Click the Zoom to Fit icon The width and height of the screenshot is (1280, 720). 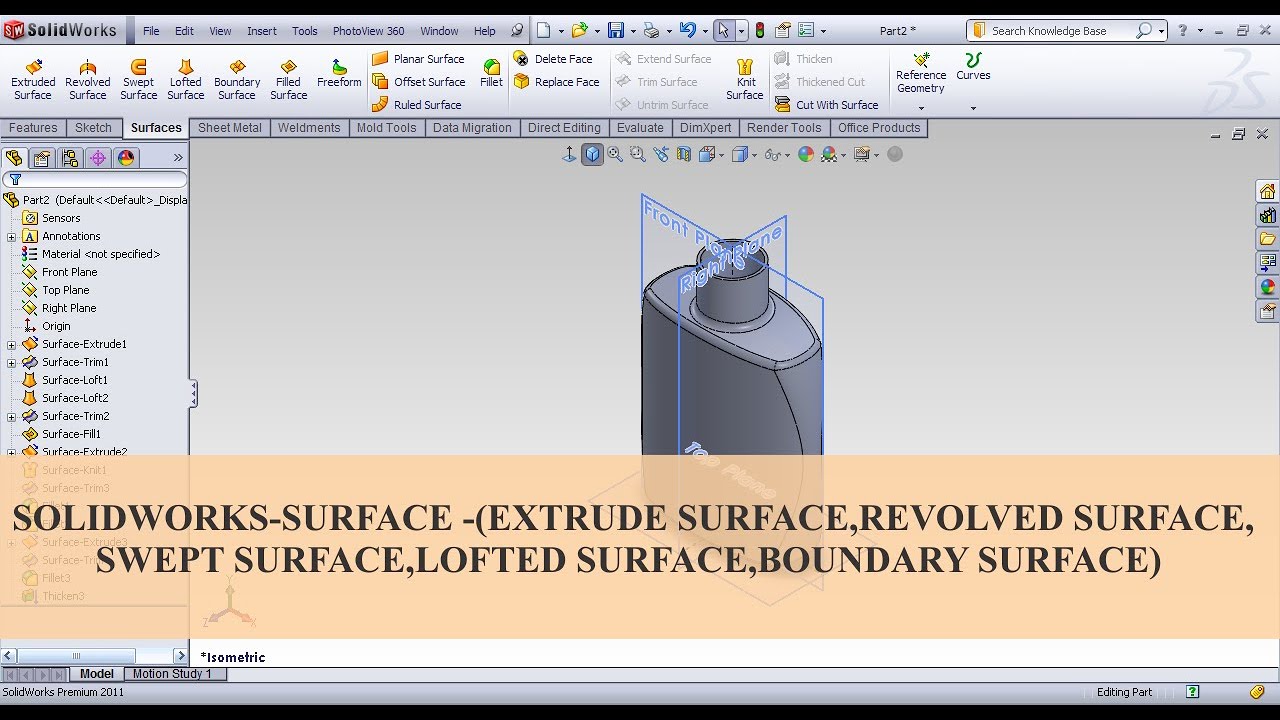(x=615, y=154)
